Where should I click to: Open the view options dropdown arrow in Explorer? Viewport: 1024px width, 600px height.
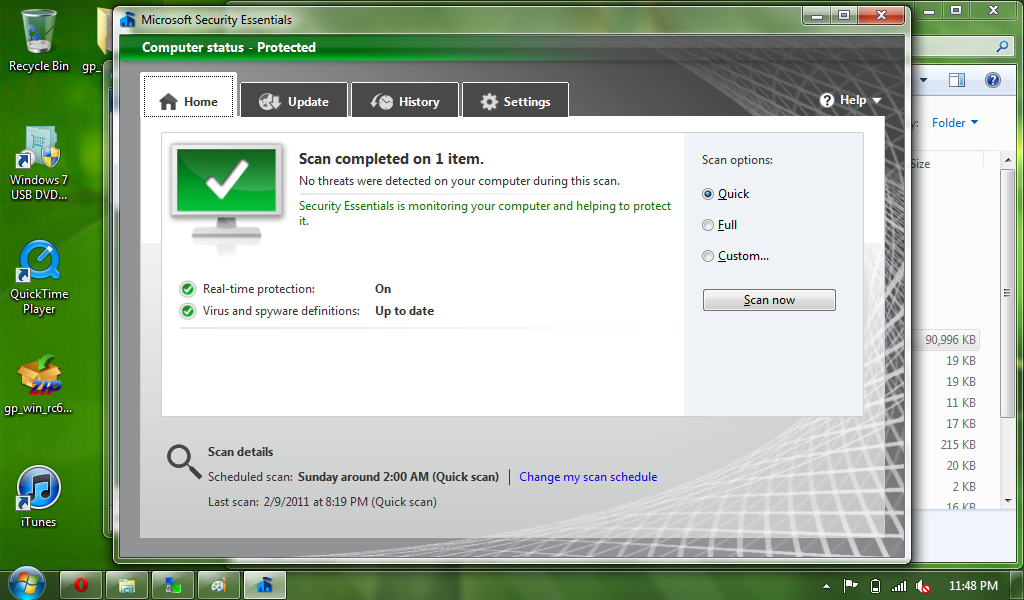click(x=923, y=80)
